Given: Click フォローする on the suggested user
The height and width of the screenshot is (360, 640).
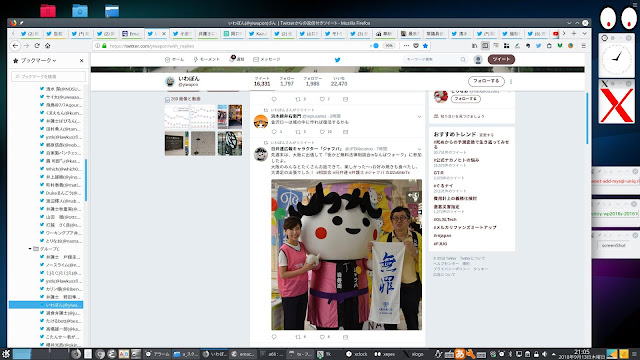Looking at the screenshot, I should point(466,99).
